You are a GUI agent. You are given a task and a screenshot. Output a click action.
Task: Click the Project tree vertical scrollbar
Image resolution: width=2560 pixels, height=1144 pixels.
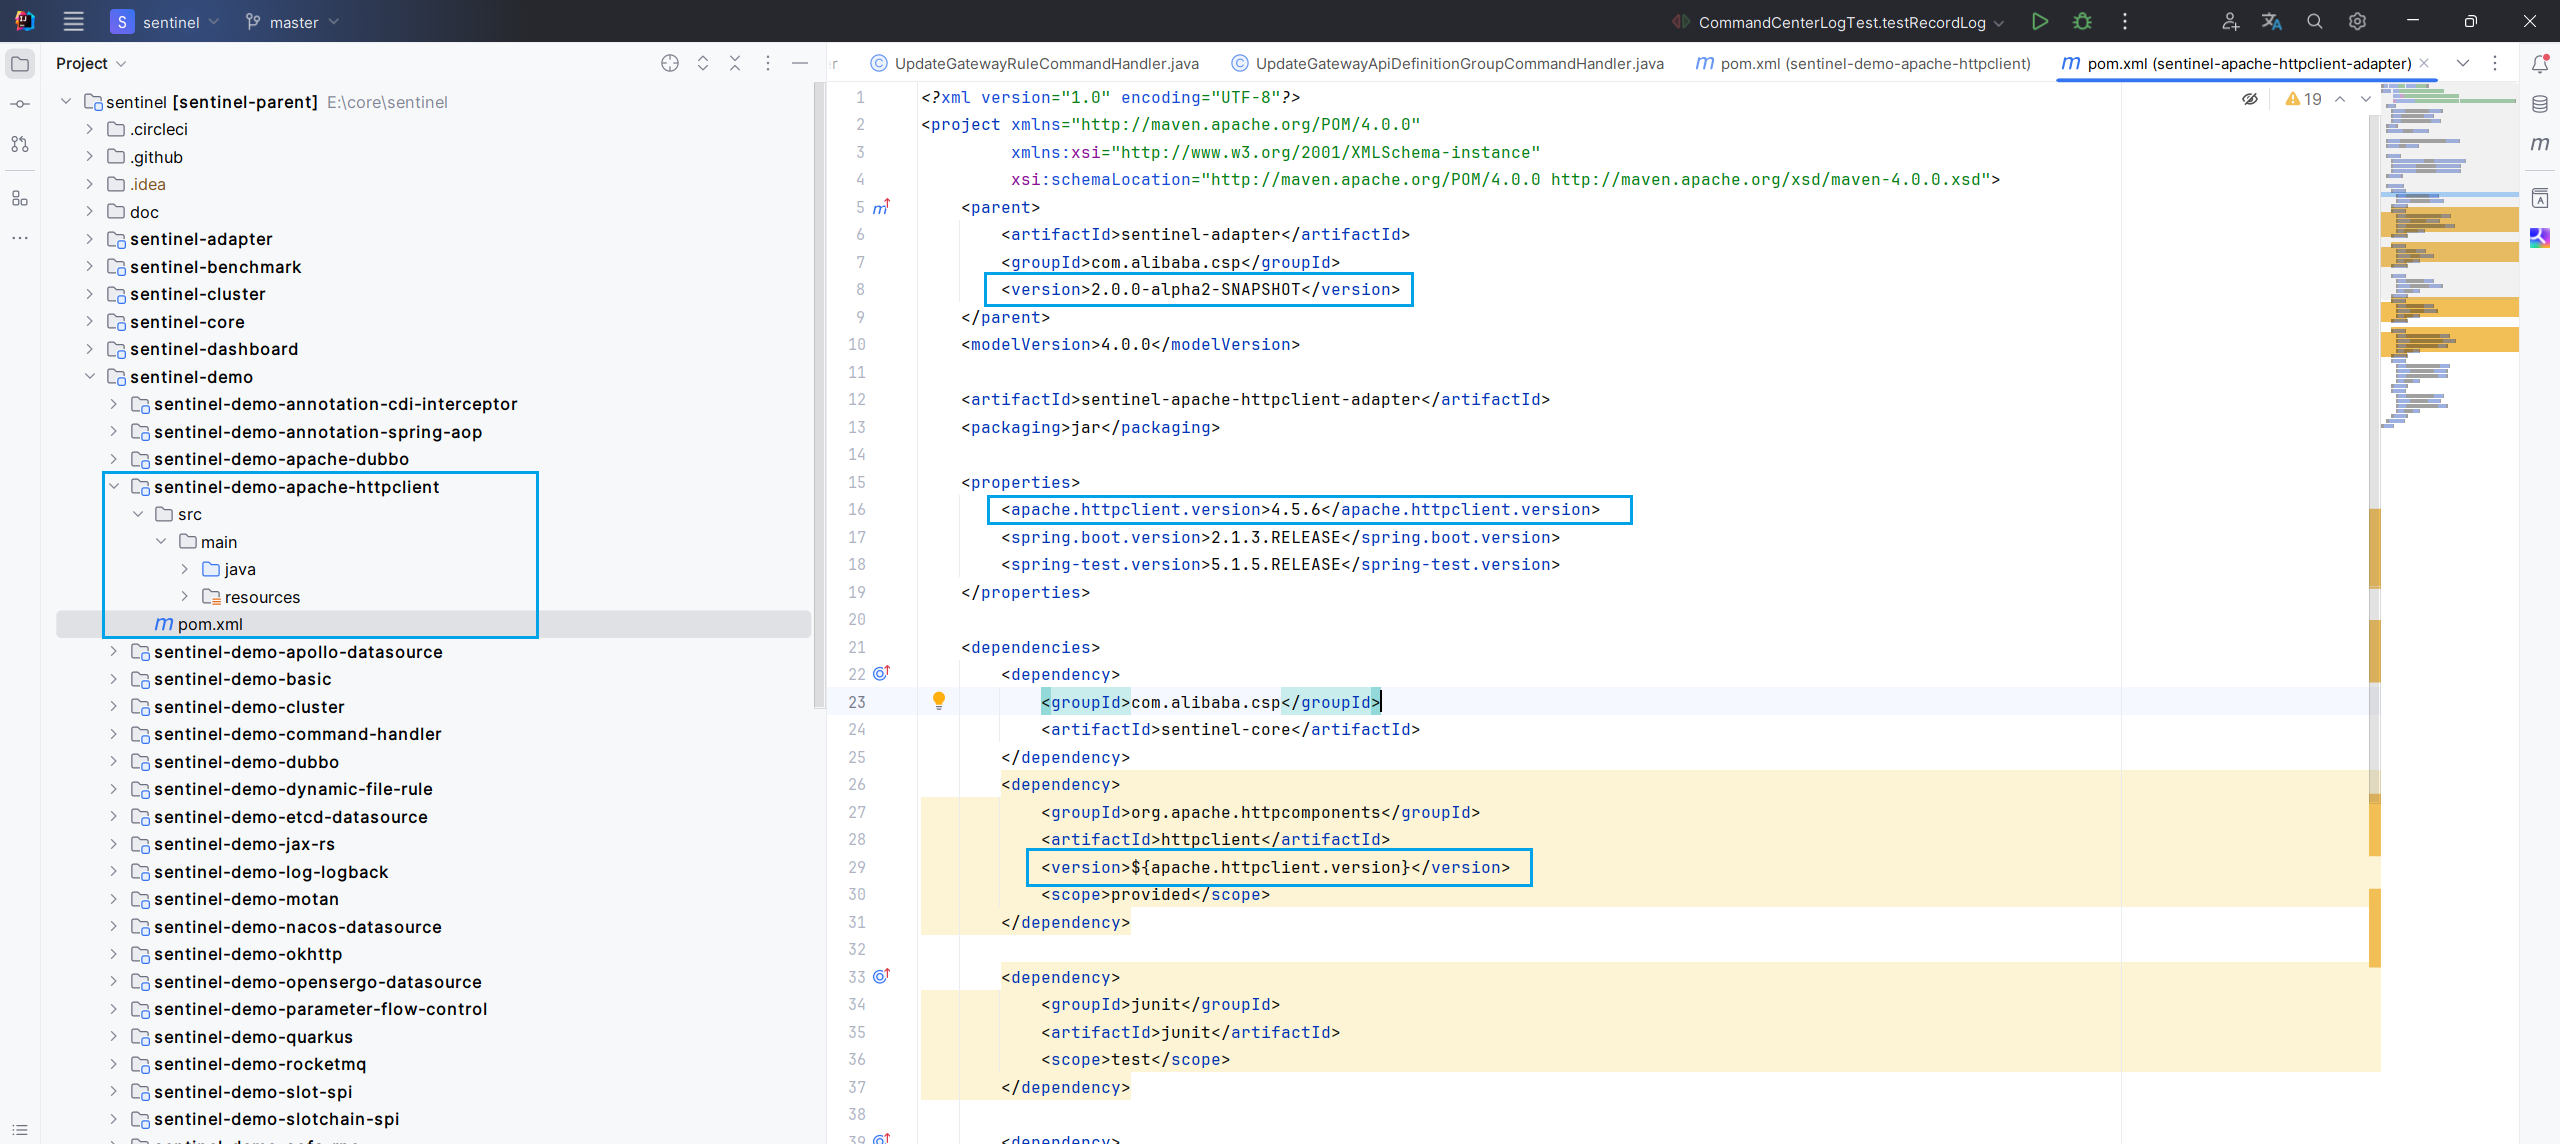820,395
